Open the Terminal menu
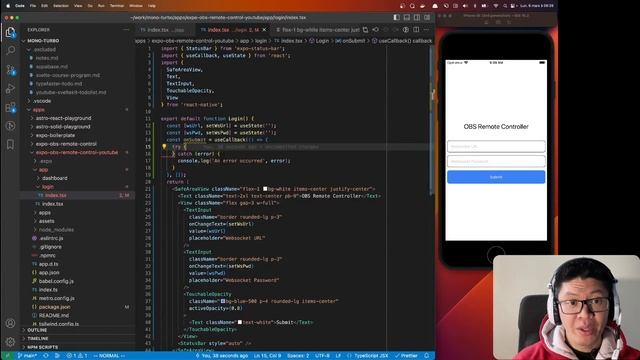The image size is (640, 360). [117, 6]
